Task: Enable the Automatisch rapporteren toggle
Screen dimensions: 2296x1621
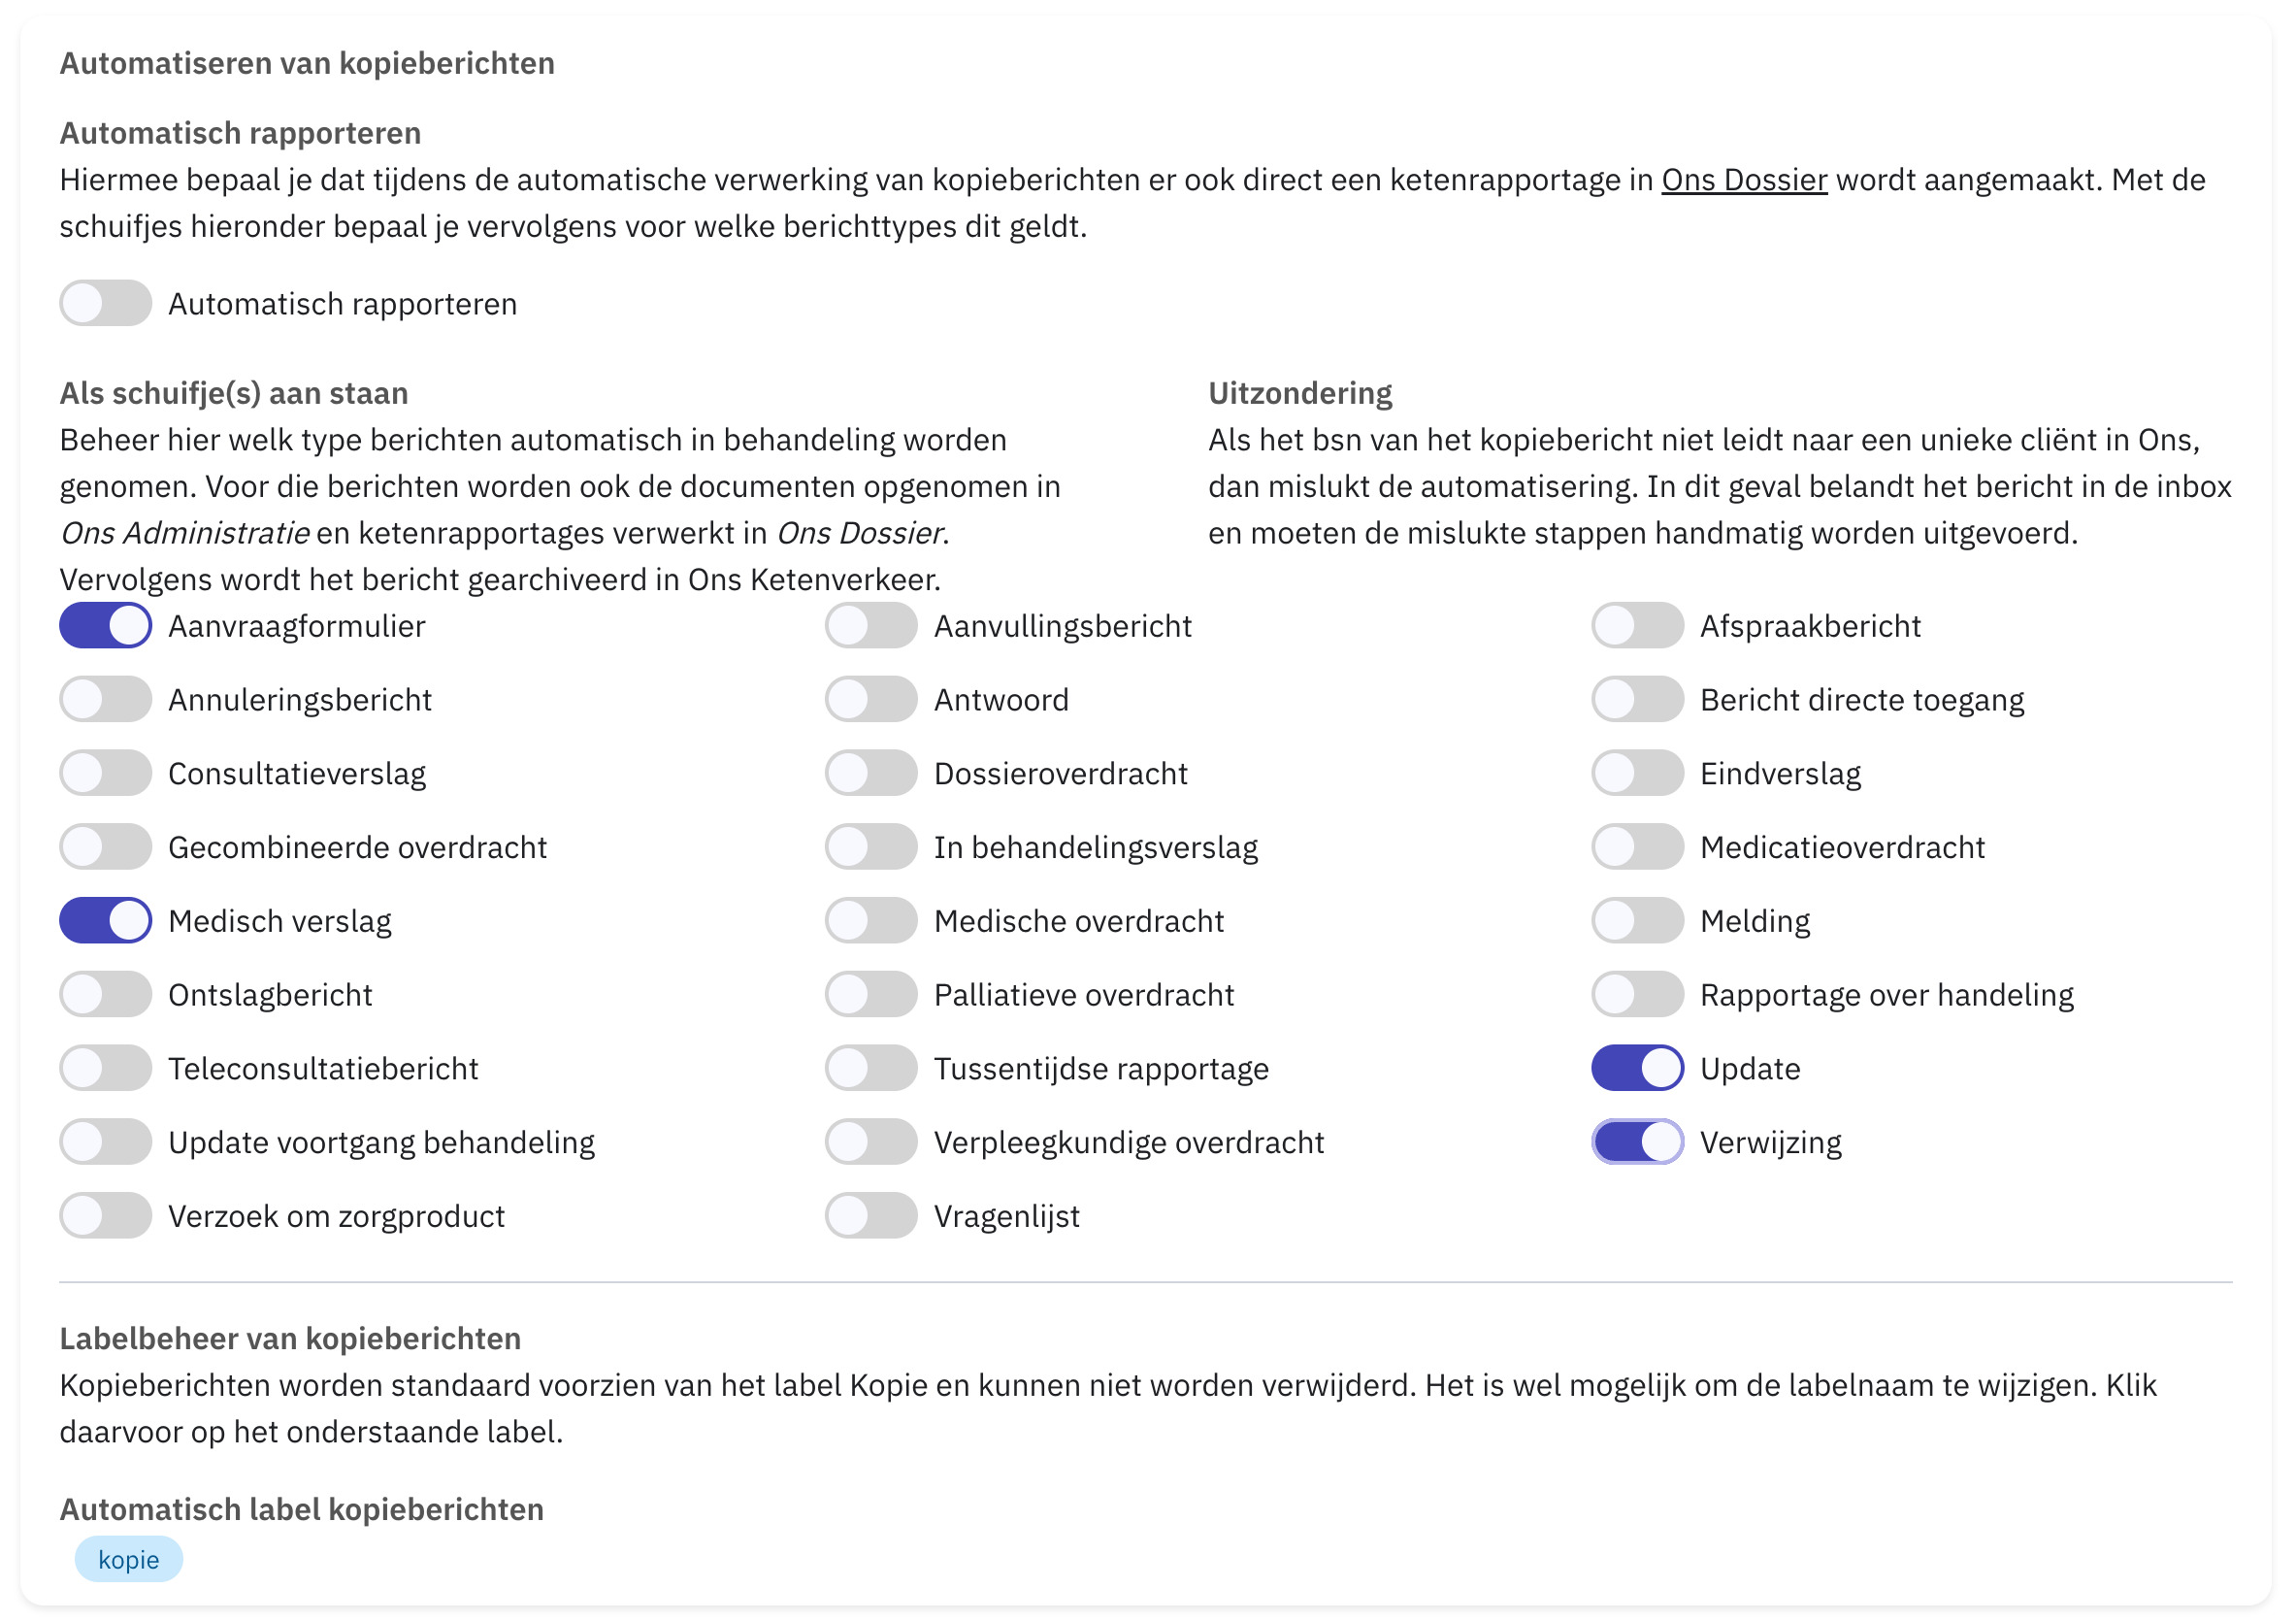Action: click(x=105, y=303)
